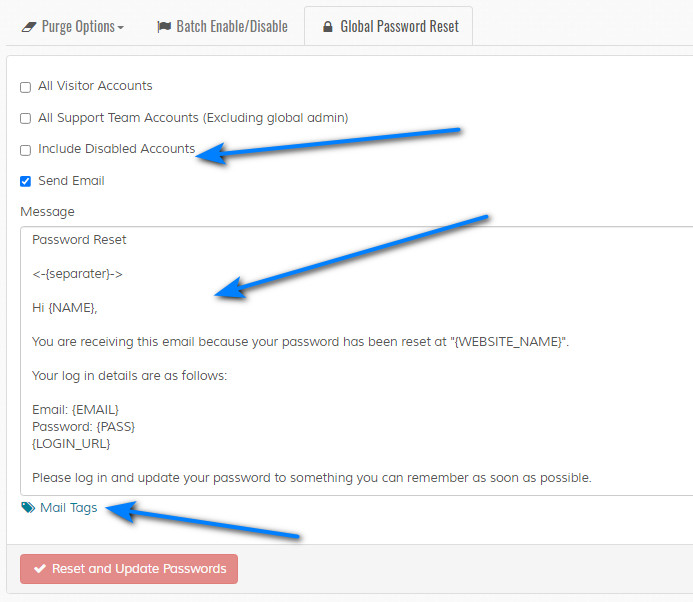Image resolution: width=693 pixels, height=602 pixels.
Task: Click the Include Disabled Accounts label
Action: click(117, 149)
